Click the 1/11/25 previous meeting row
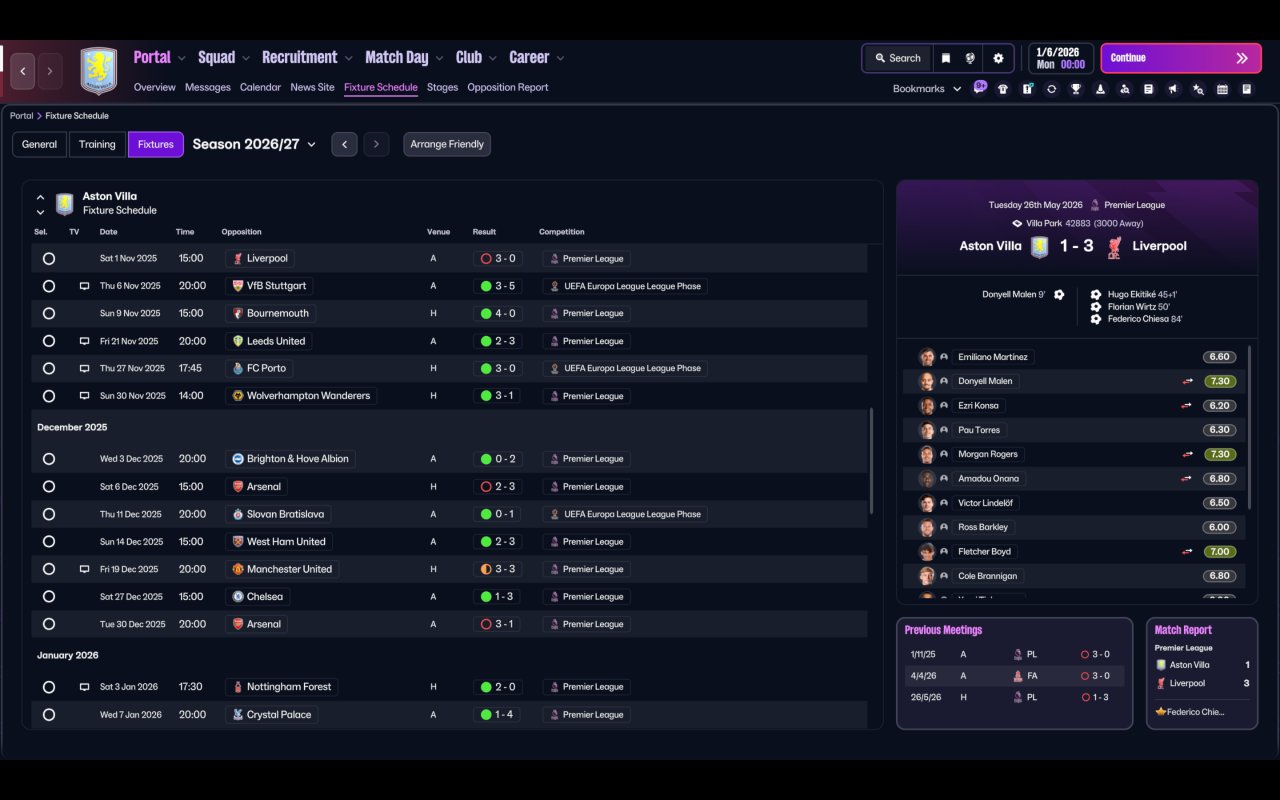The image size is (1280, 800). 1014,654
